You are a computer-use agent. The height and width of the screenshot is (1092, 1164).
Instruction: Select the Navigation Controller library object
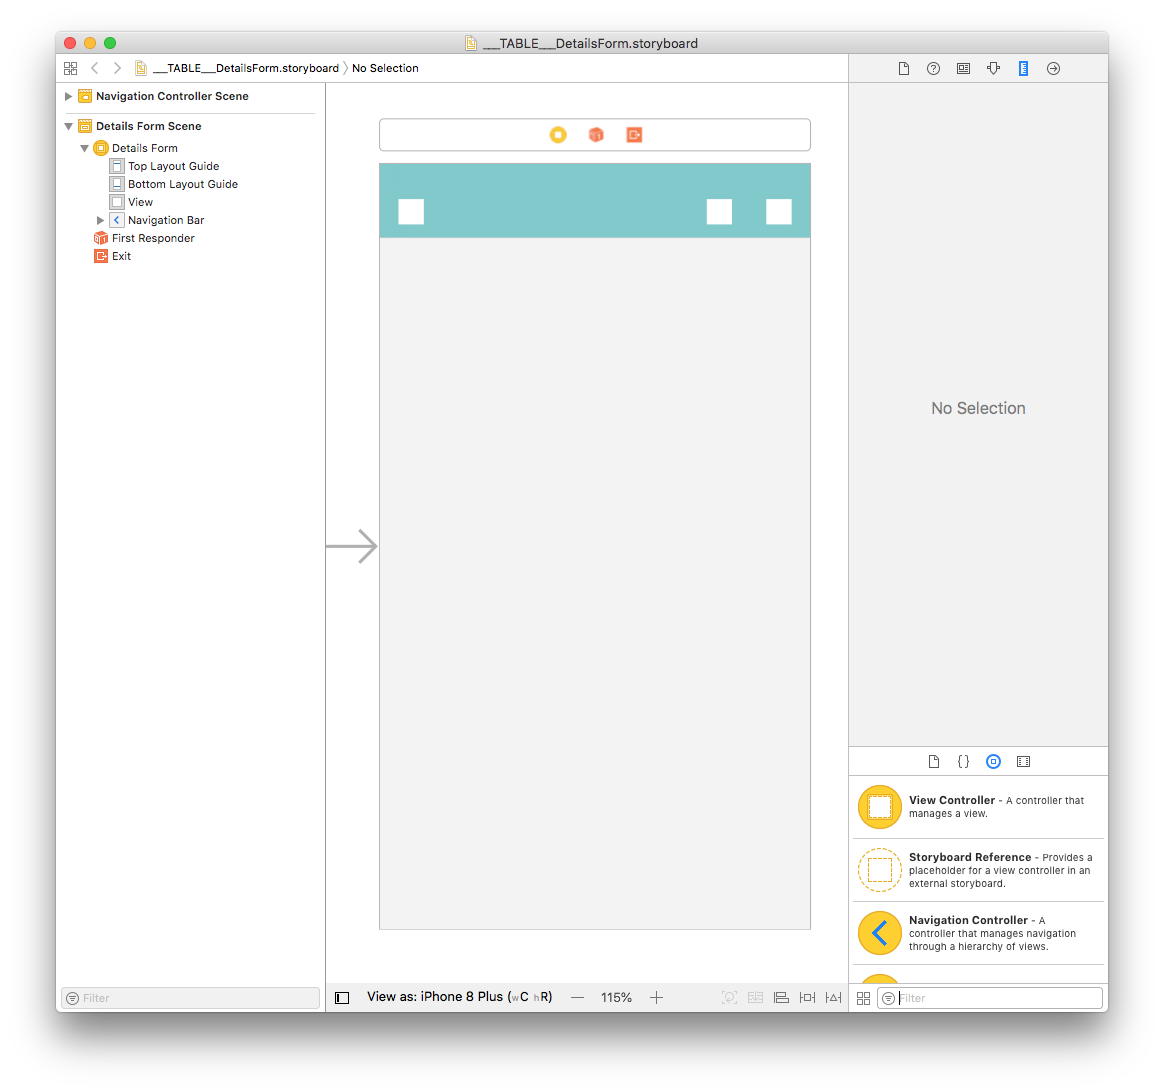978,933
